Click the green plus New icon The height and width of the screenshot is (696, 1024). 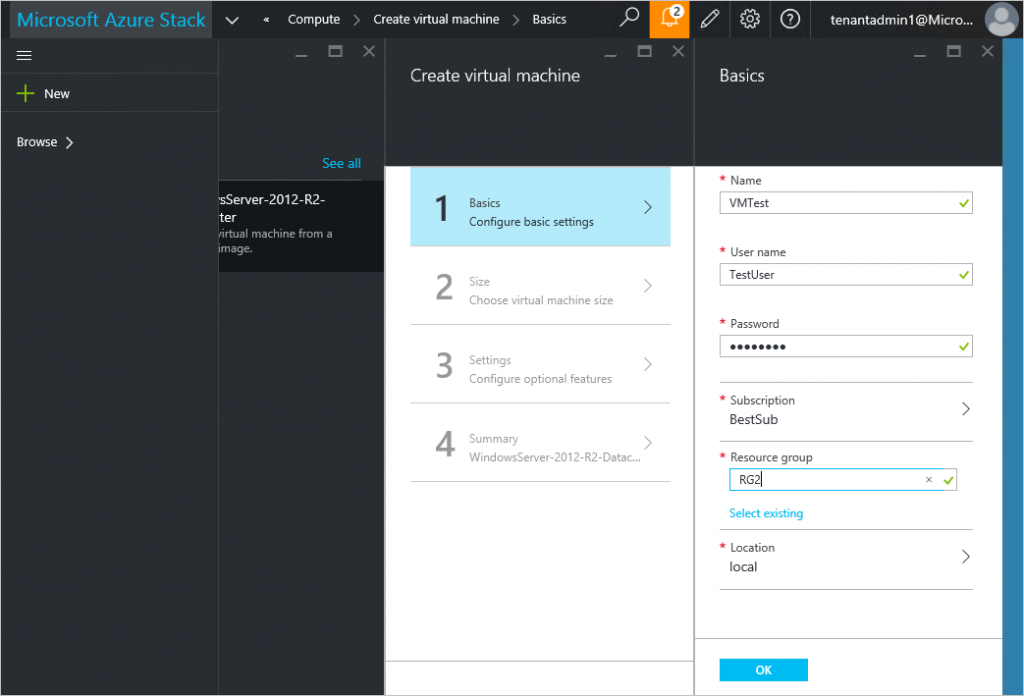point(25,93)
